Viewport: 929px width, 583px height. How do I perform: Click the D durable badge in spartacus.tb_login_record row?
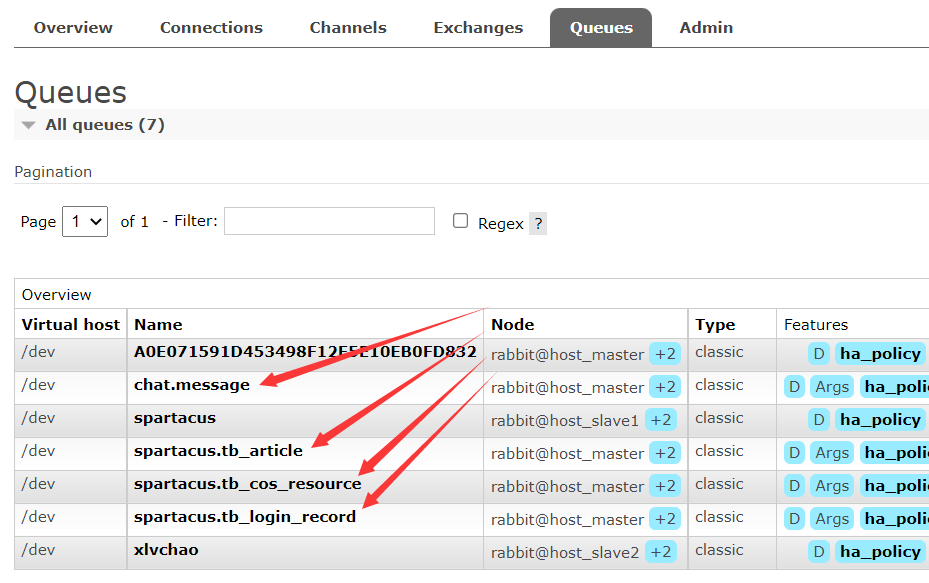click(x=795, y=519)
